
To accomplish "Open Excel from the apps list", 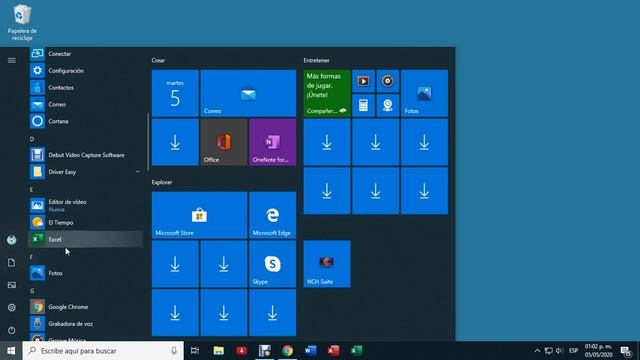I will 86,239.
